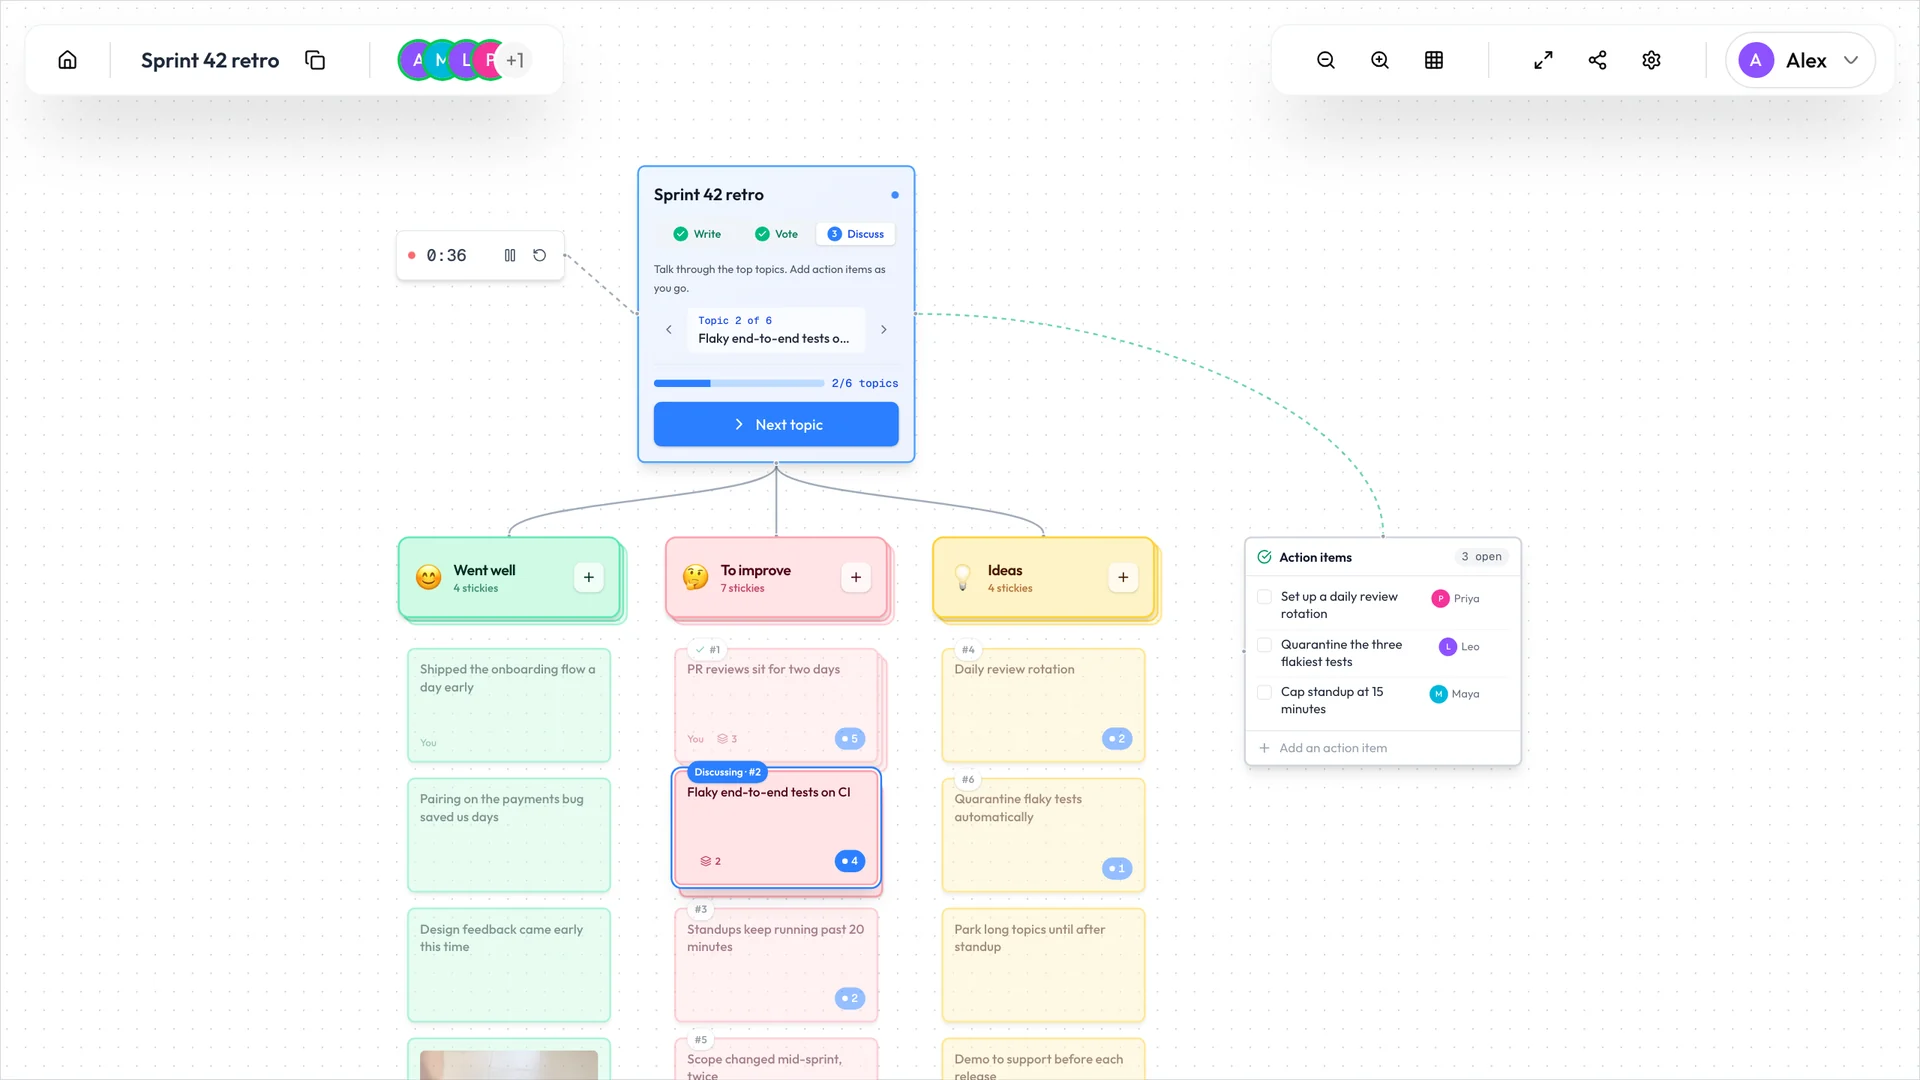Check off Cap standup at 15 minutes
1920x1080 pixels.
1264,692
